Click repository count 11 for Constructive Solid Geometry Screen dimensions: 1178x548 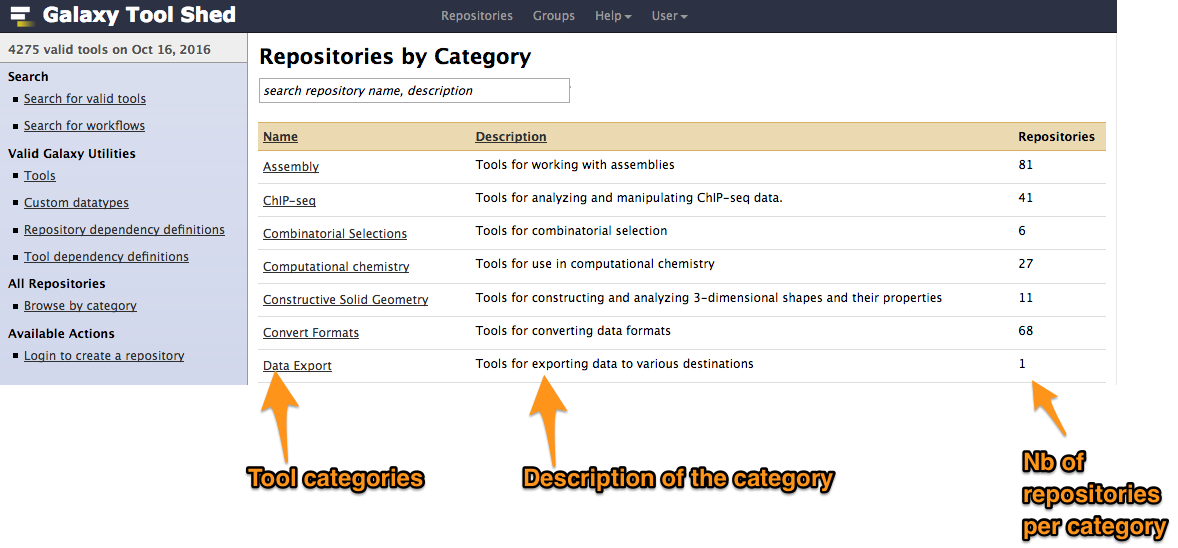tap(1025, 298)
